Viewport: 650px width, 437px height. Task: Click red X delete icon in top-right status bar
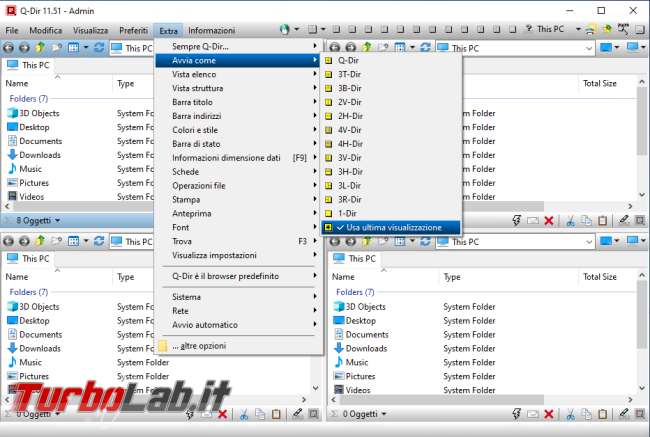(549, 221)
